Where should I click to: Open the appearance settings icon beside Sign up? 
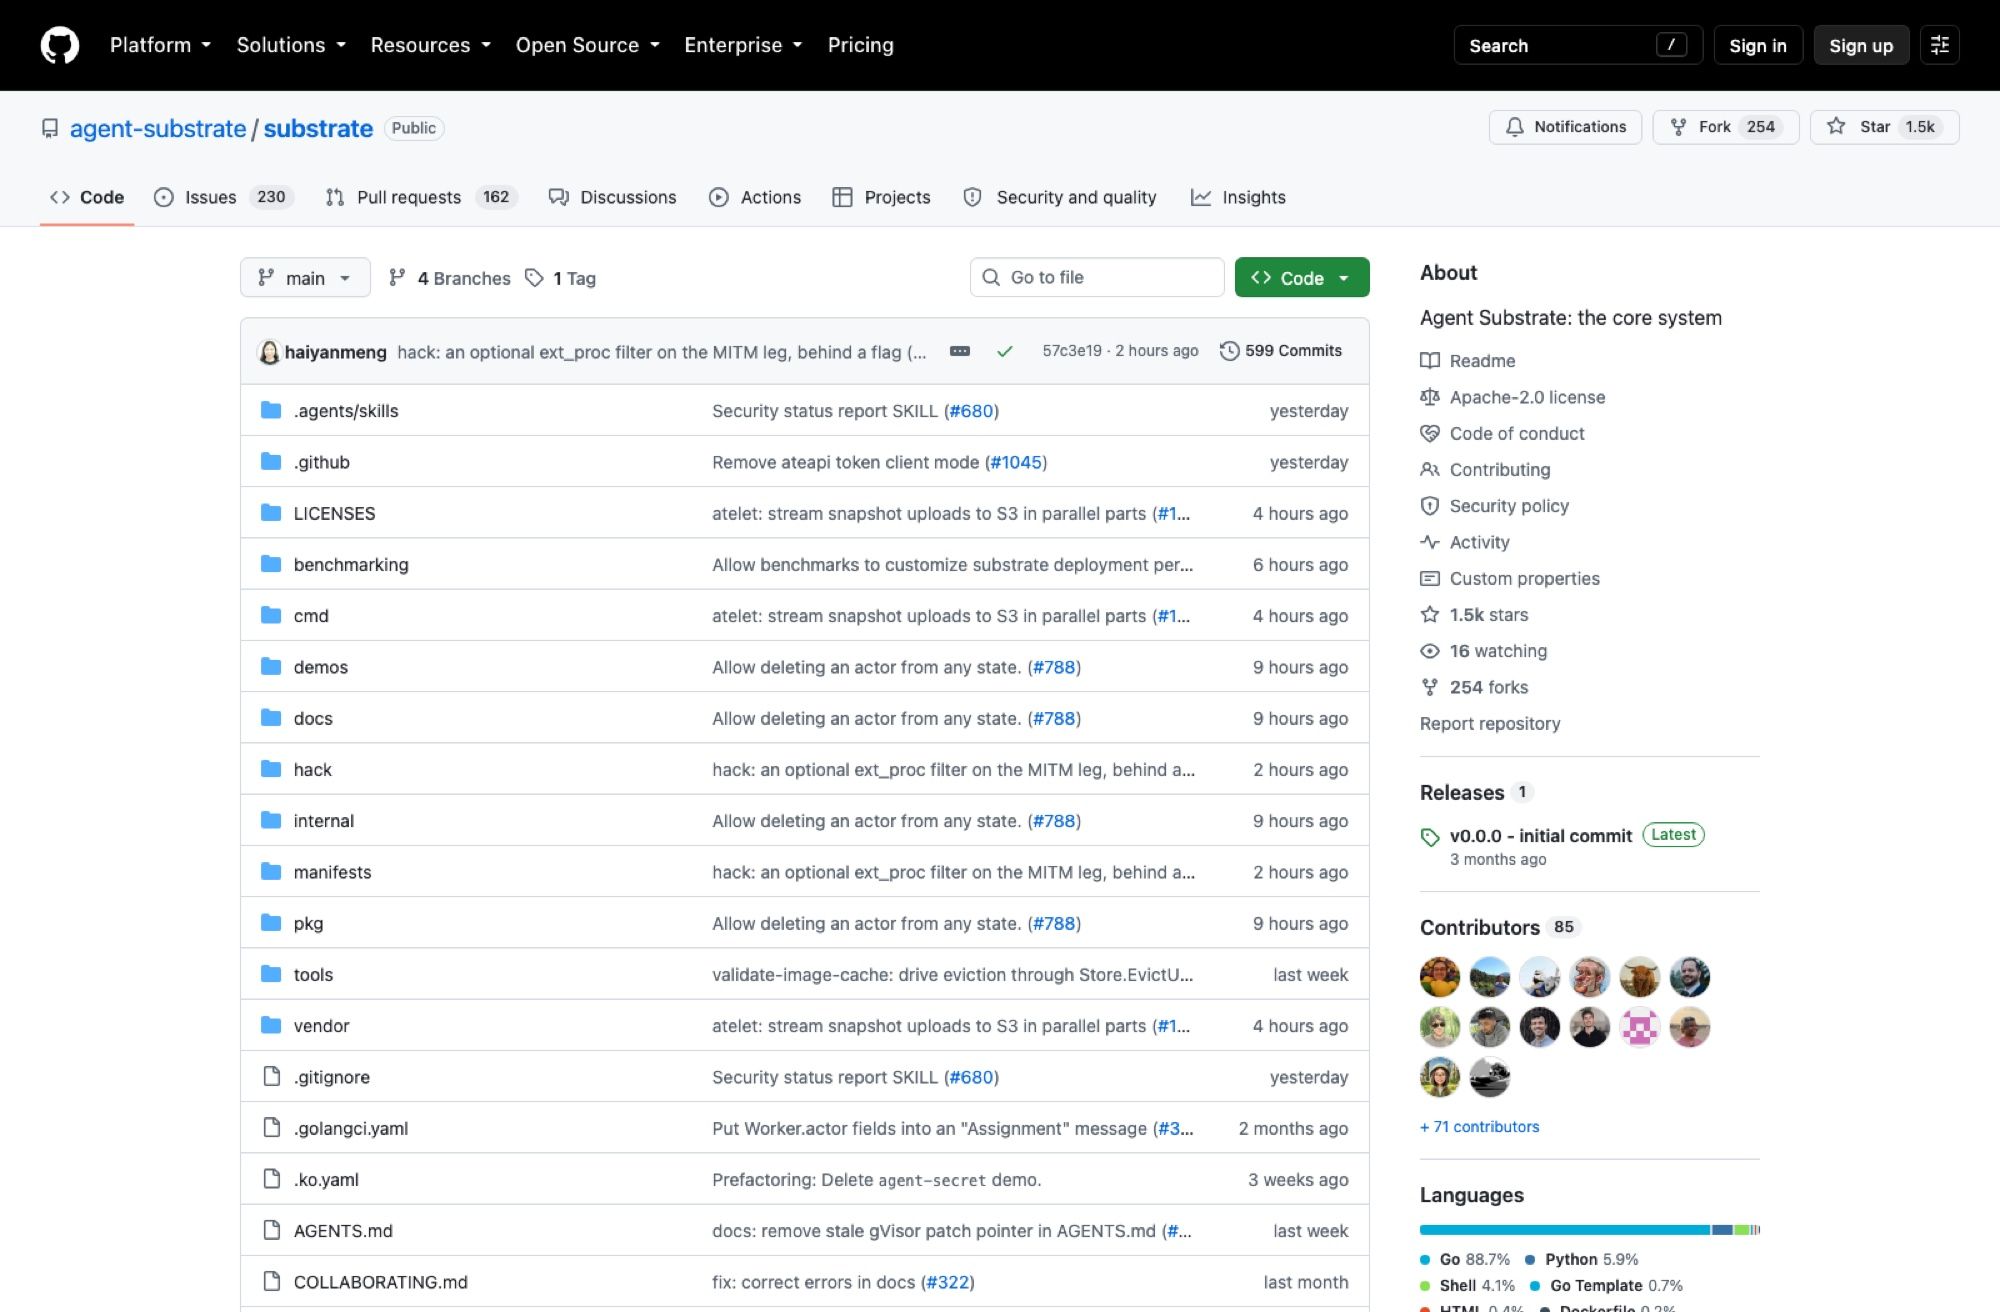click(1940, 45)
